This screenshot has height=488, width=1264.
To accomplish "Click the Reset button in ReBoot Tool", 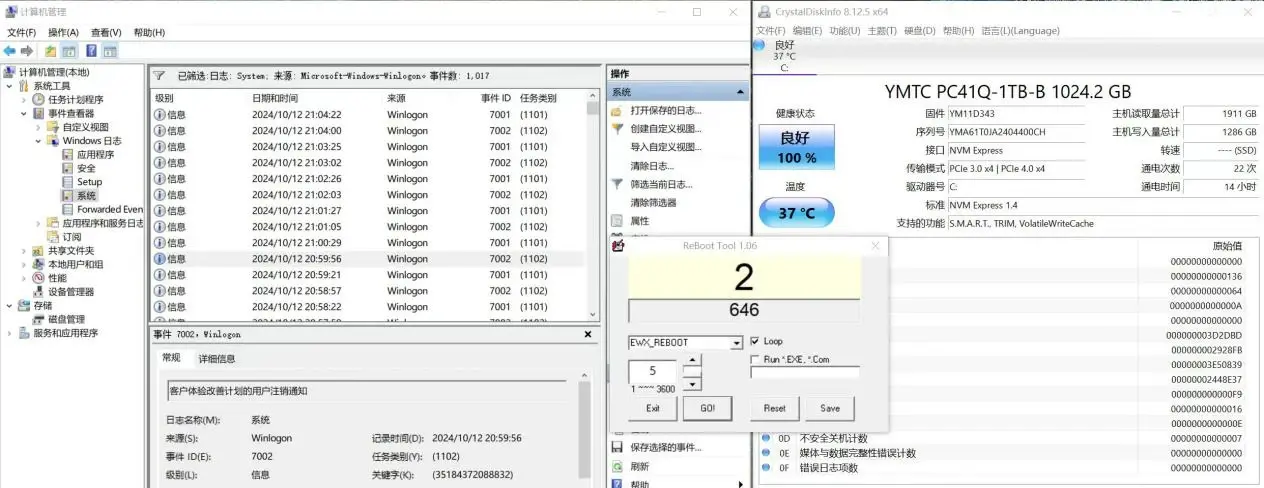I will click(x=774, y=408).
